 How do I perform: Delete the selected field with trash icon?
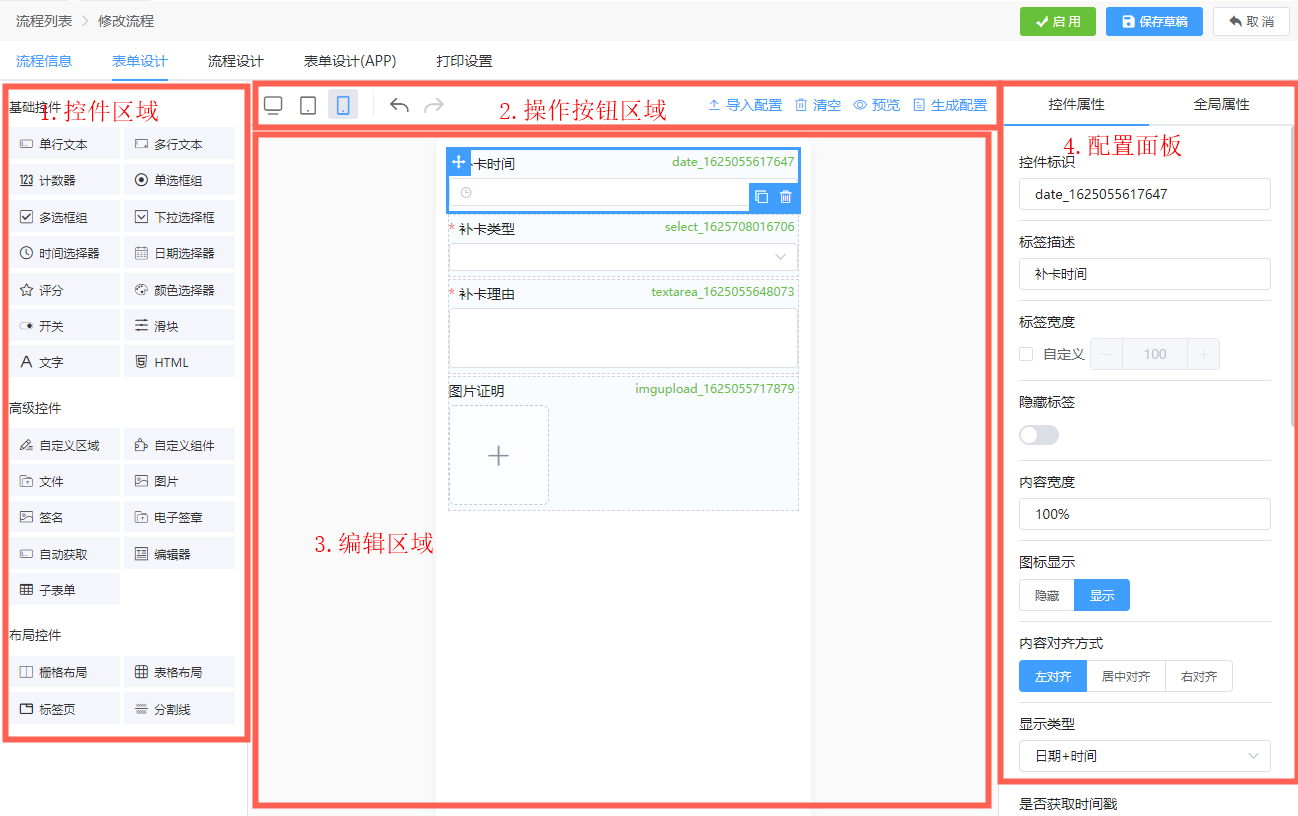coord(786,197)
